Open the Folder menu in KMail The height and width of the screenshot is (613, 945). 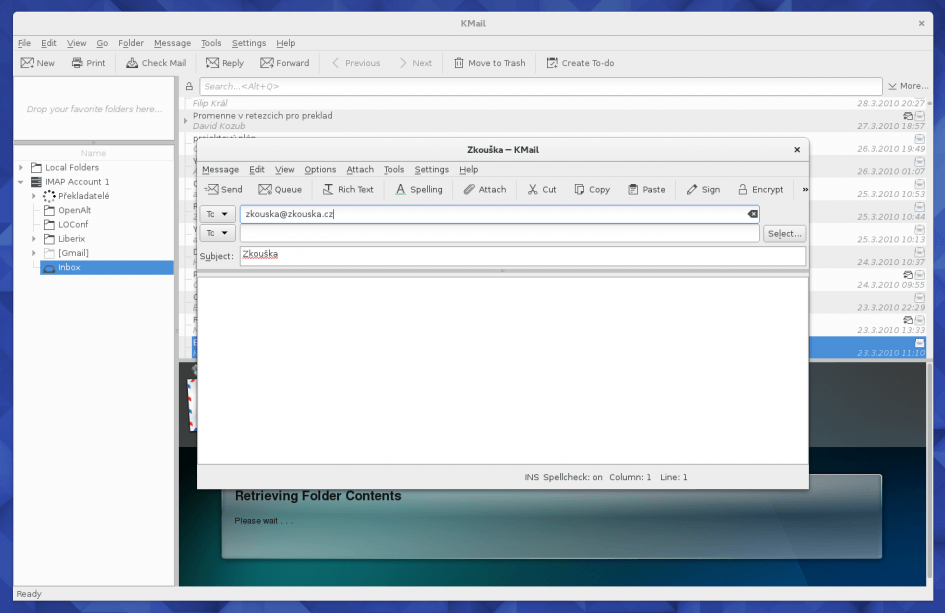click(x=131, y=43)
